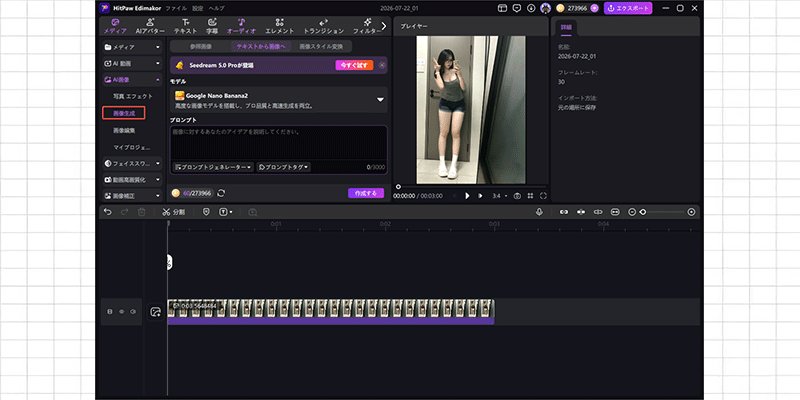The height and width of the screenshot is (400, 800).
Task: Open the 設定 menu
Action: (197, 8)
